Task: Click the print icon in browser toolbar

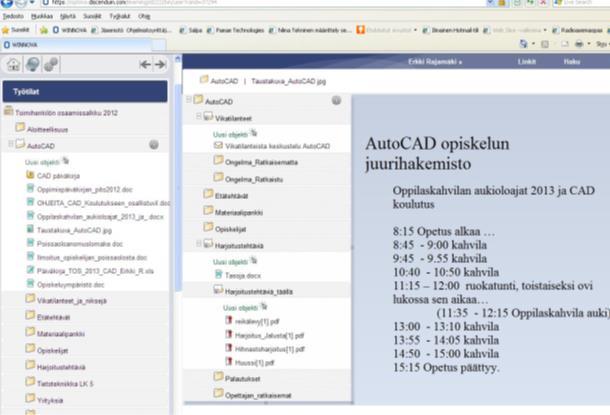Action: (578, 44)
